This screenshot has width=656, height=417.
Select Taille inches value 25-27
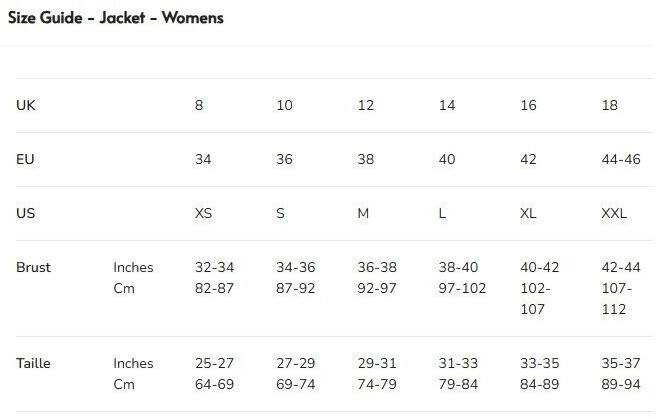tap(214, 364)
